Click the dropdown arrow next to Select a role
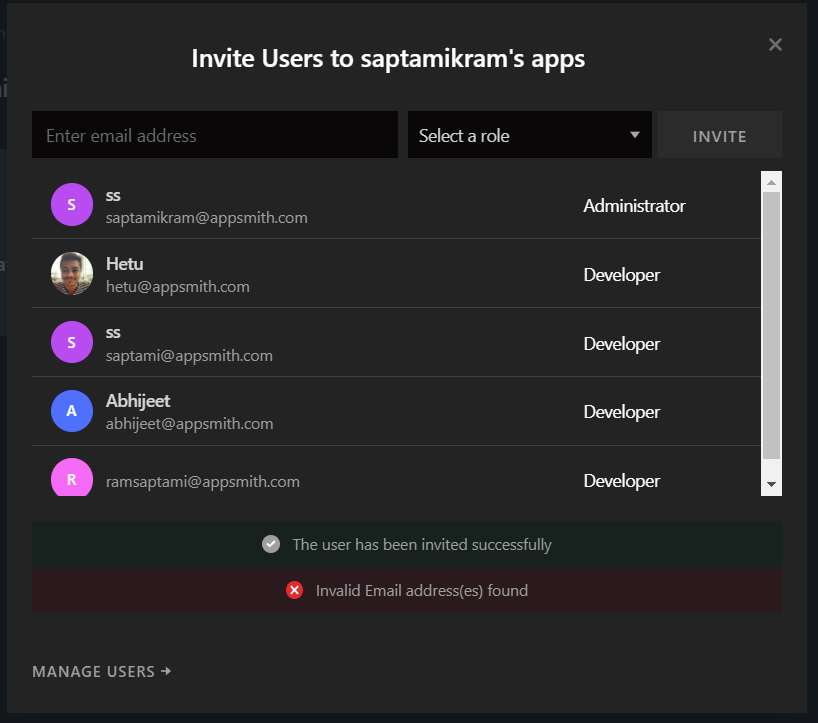818x723 pixels. pyautogui.click(x=634, y=134)
